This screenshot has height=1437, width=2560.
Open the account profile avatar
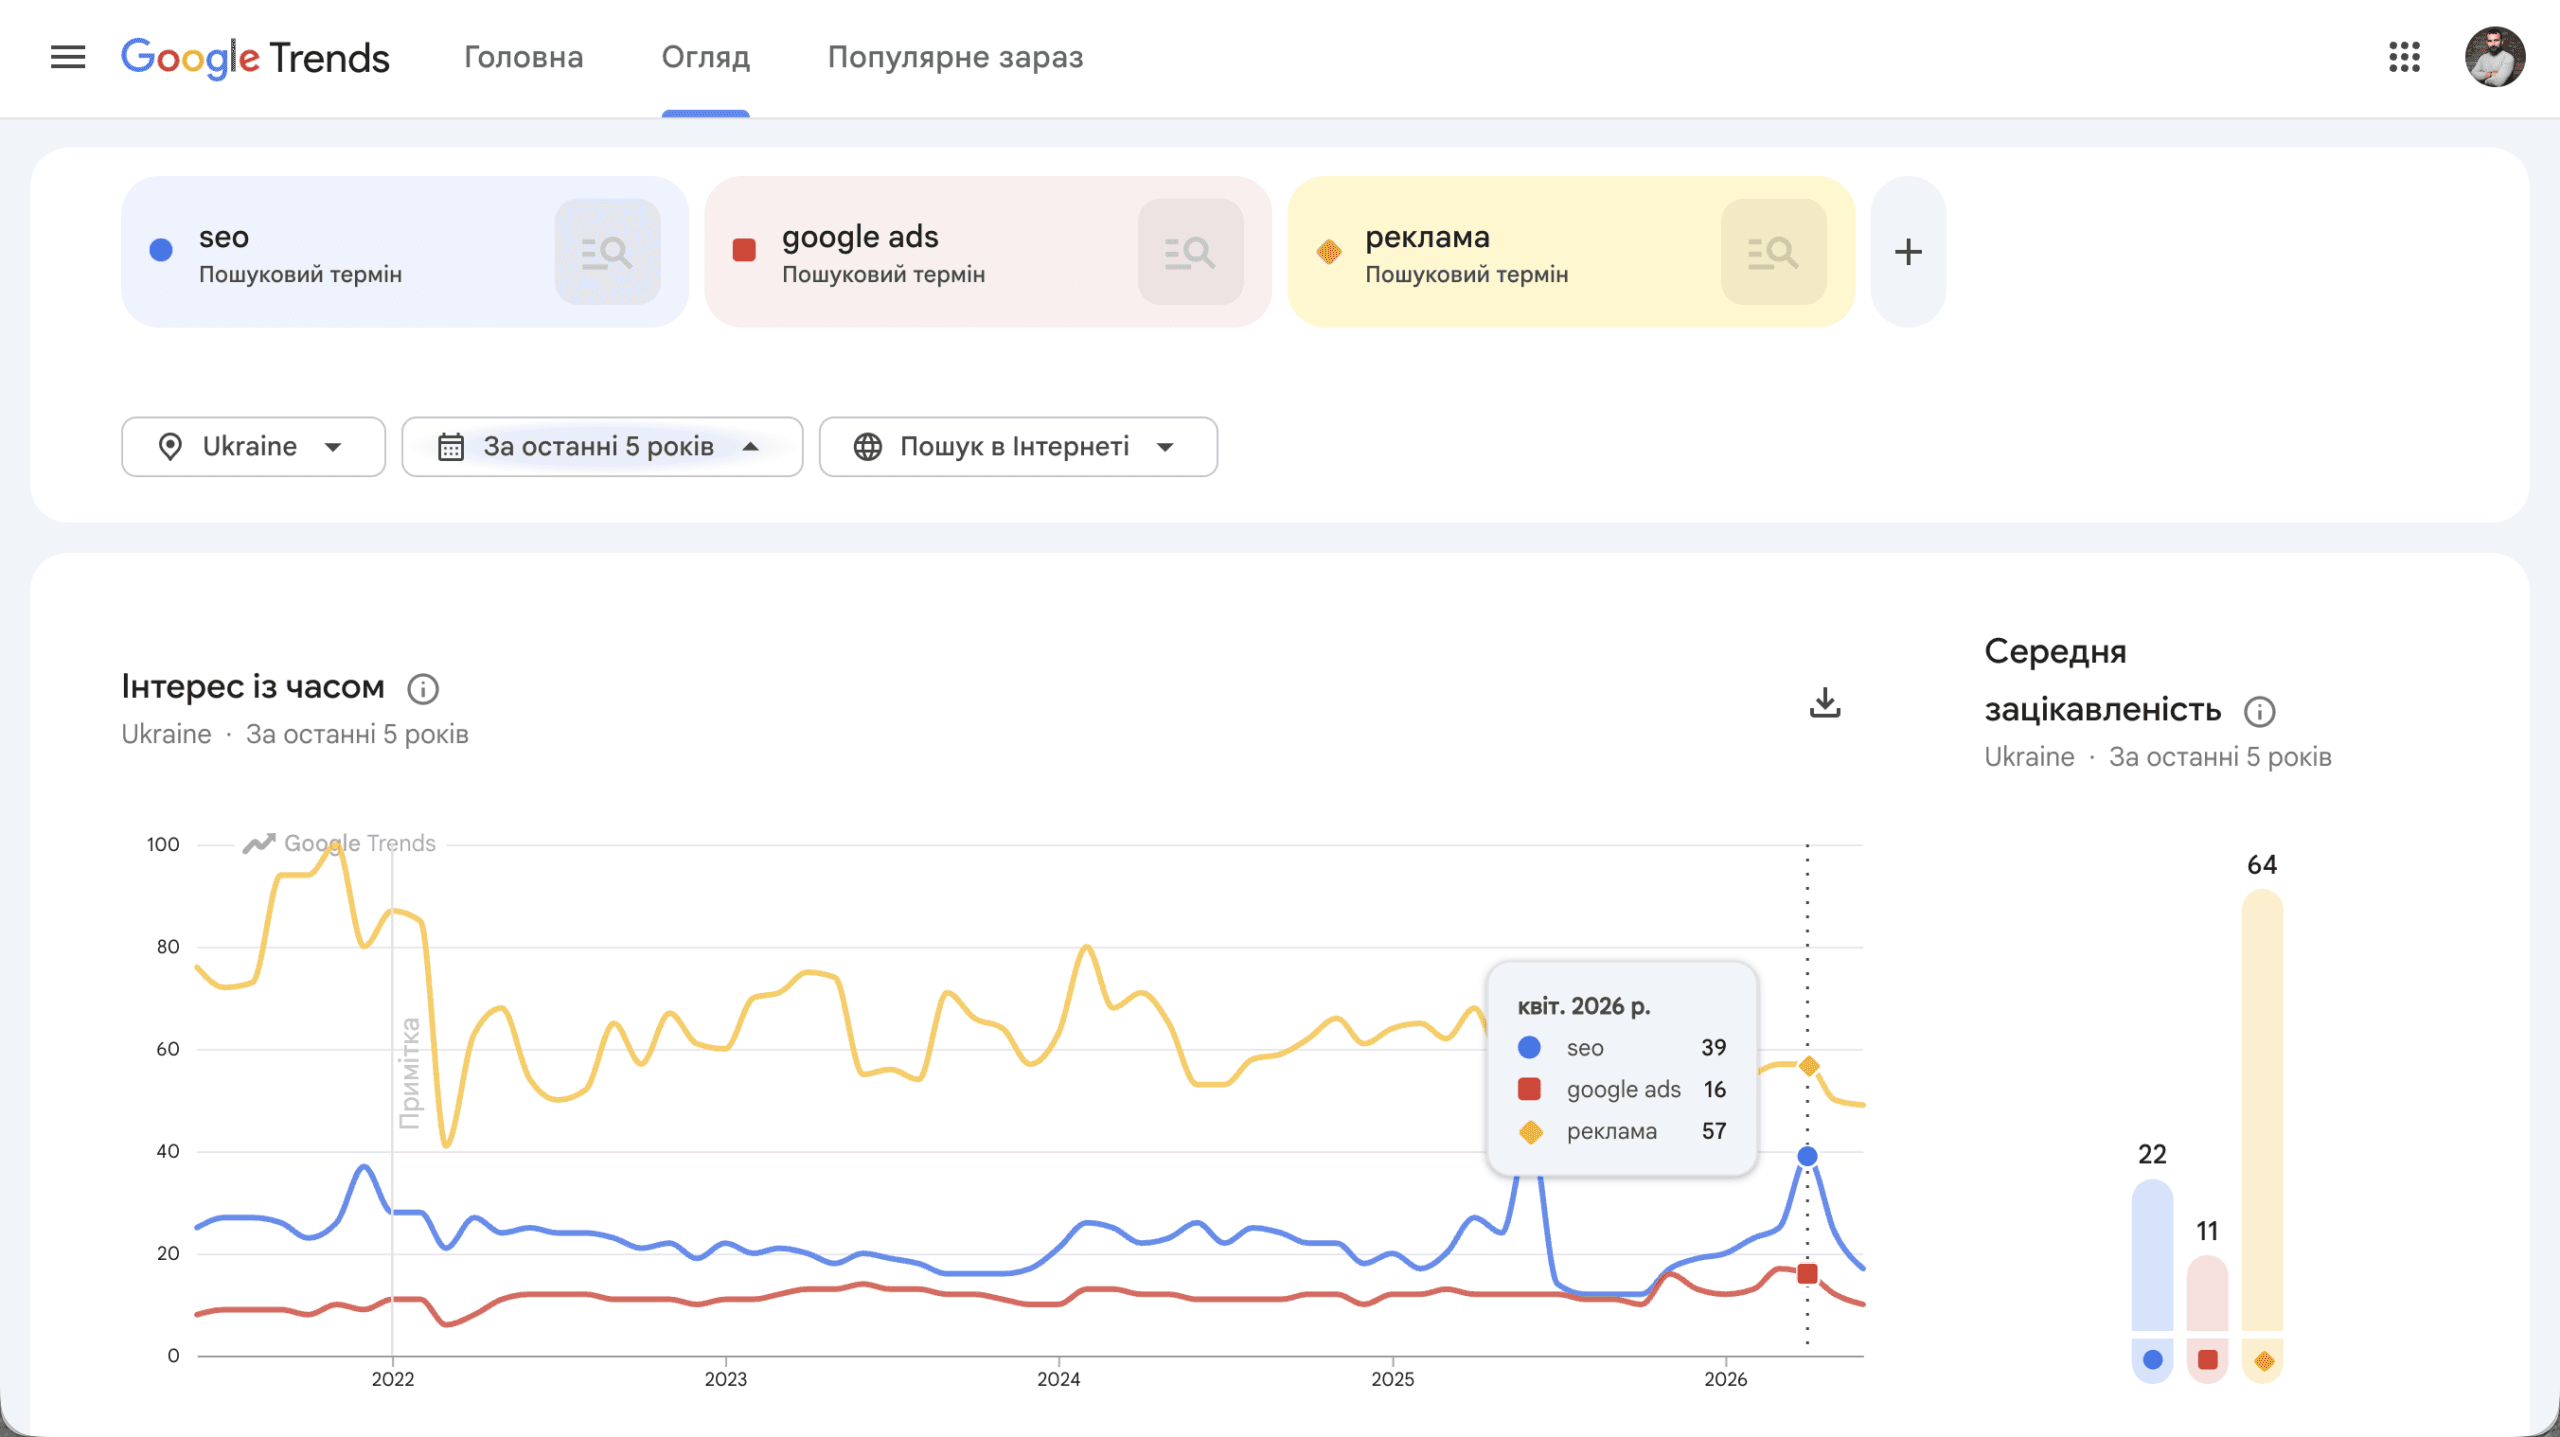coord(2494,57)
